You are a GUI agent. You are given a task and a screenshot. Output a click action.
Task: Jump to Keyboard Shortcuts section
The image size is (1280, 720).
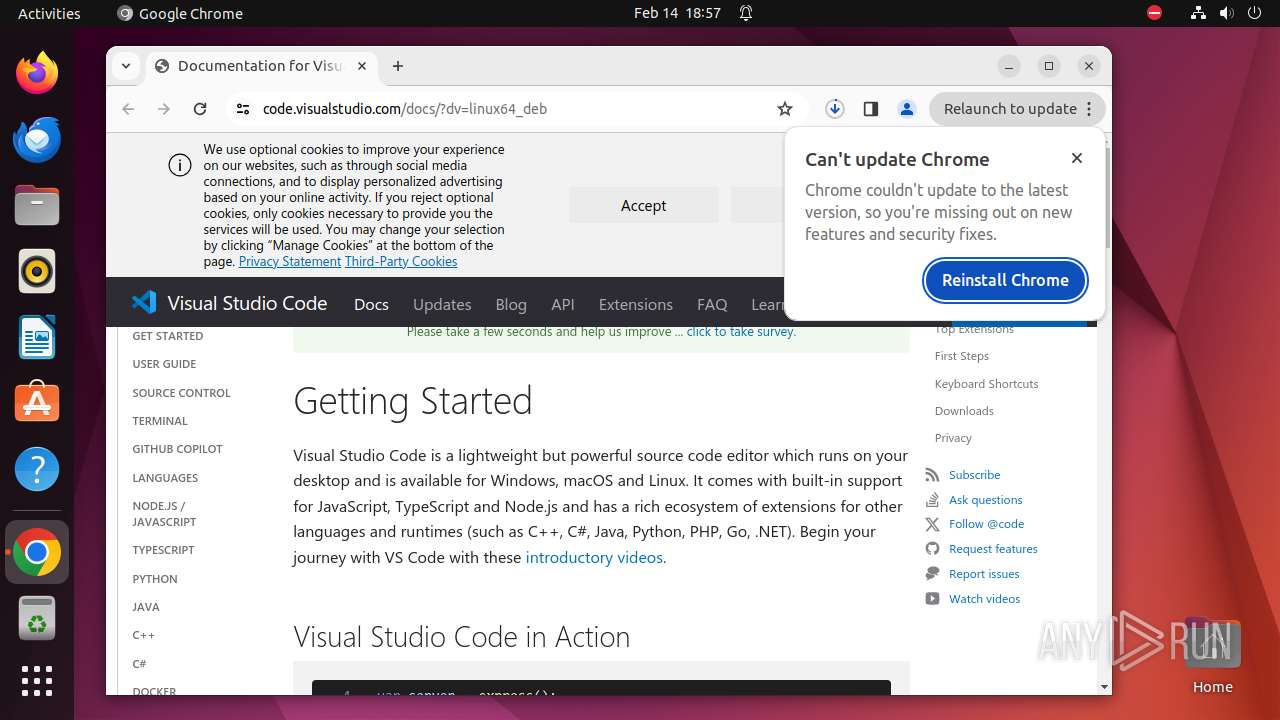(x=987, y=384)
